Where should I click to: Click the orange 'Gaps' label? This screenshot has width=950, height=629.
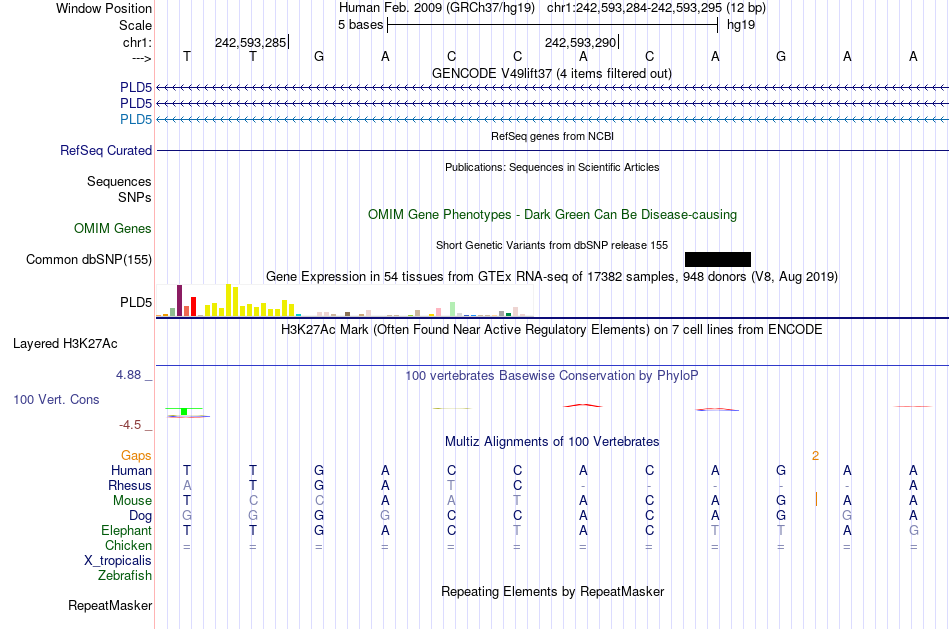(x=136, y=455)
